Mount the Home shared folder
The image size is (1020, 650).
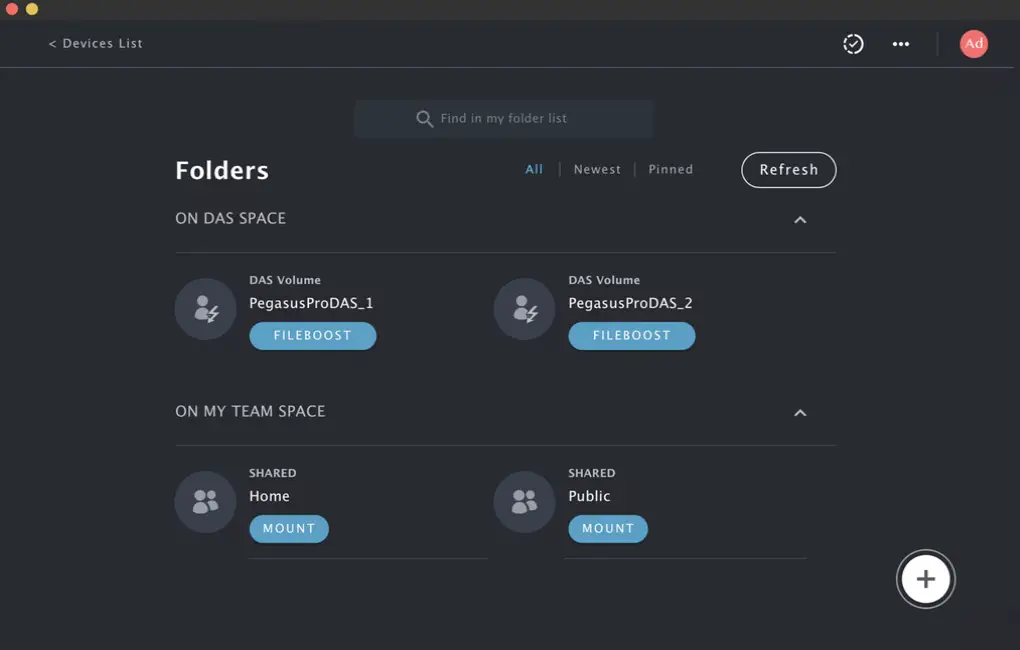[x=288, y=529]
